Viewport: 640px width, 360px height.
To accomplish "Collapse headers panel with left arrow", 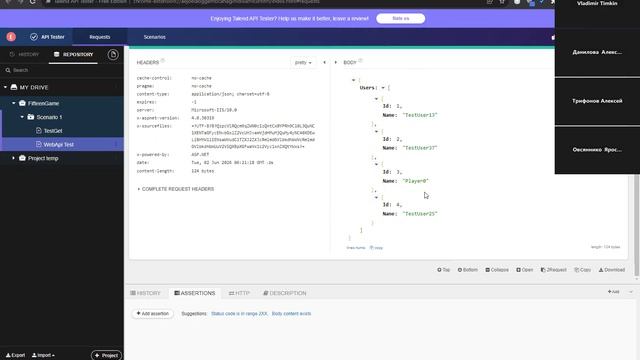I will [x=324, y=62].
